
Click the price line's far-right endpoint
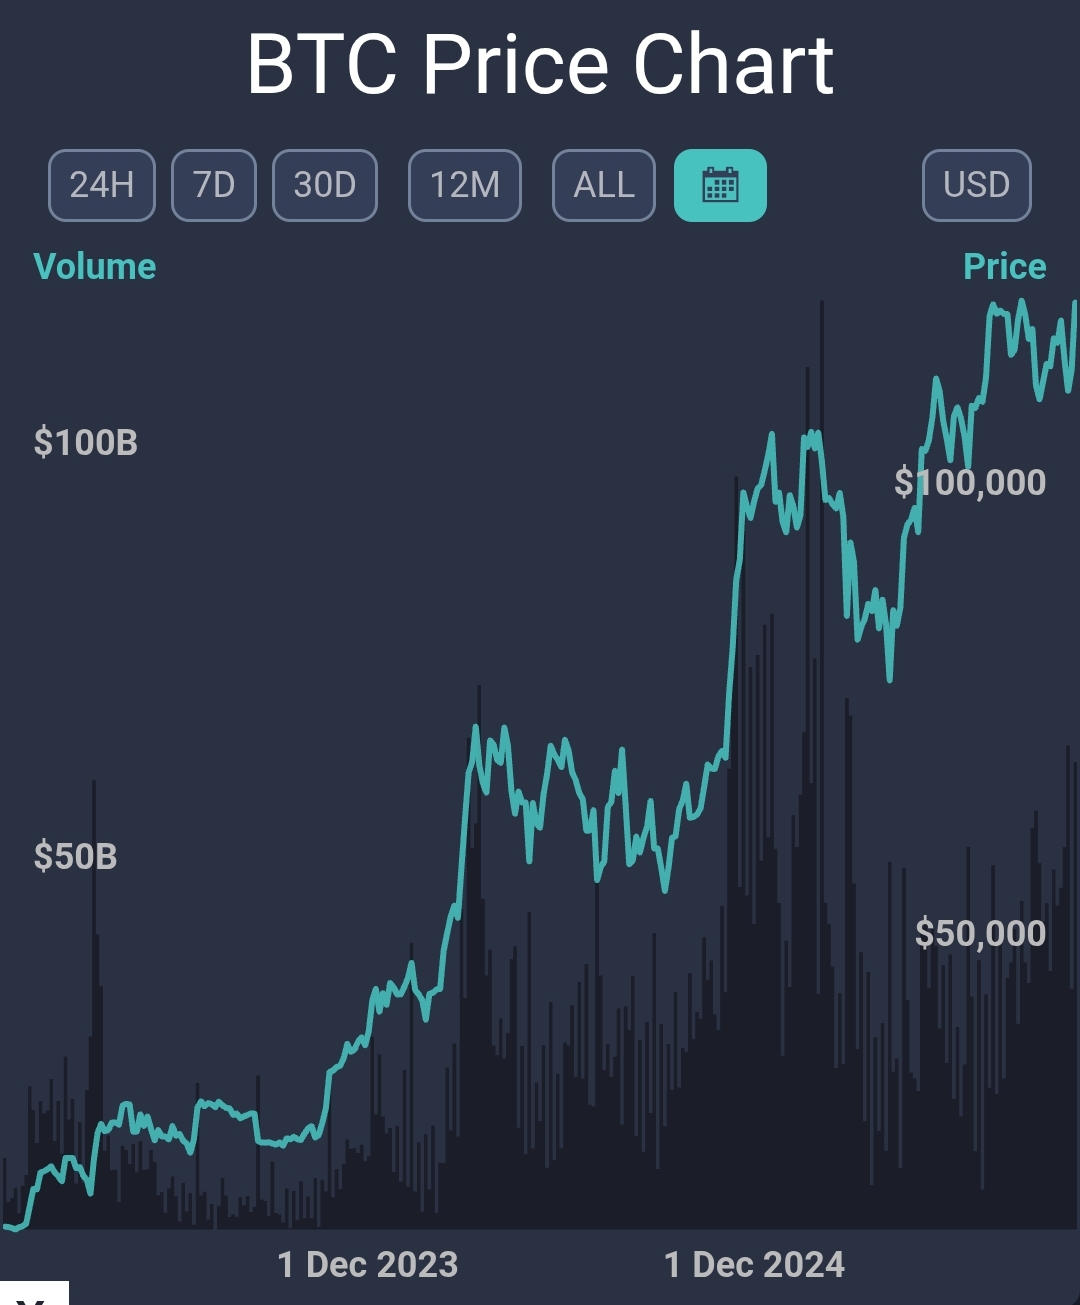(x=1075, y=304)
